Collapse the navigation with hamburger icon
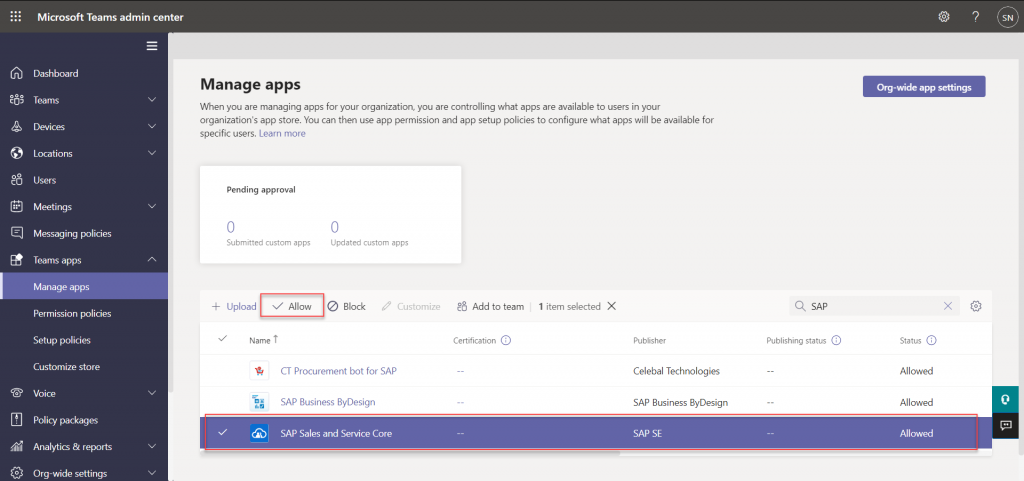The width and height of the screenshot is (1024, 481). (x=152, y=46)
